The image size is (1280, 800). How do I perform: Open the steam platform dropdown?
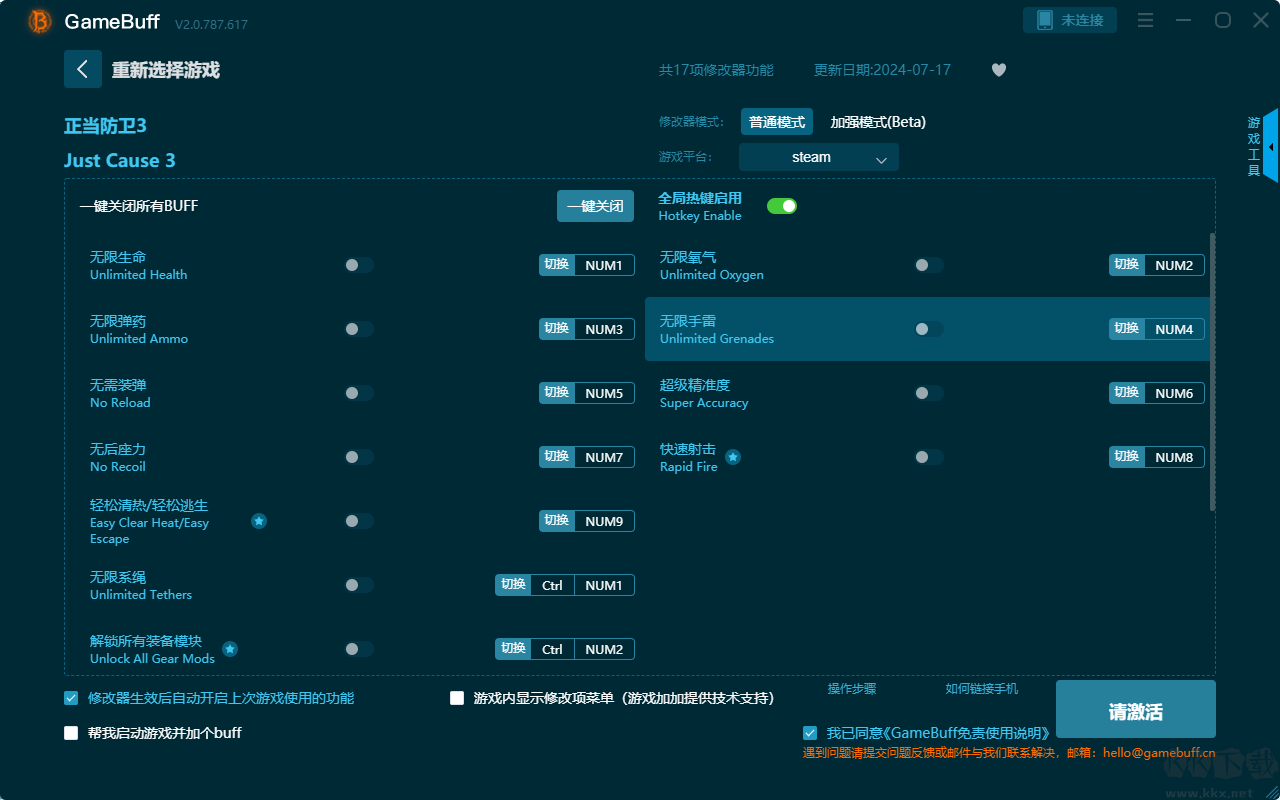tap(818, 157)
